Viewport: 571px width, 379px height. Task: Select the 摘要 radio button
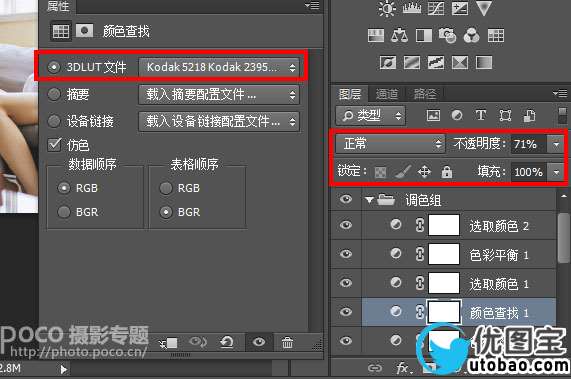pyautogui.click(x=54, y=94)
